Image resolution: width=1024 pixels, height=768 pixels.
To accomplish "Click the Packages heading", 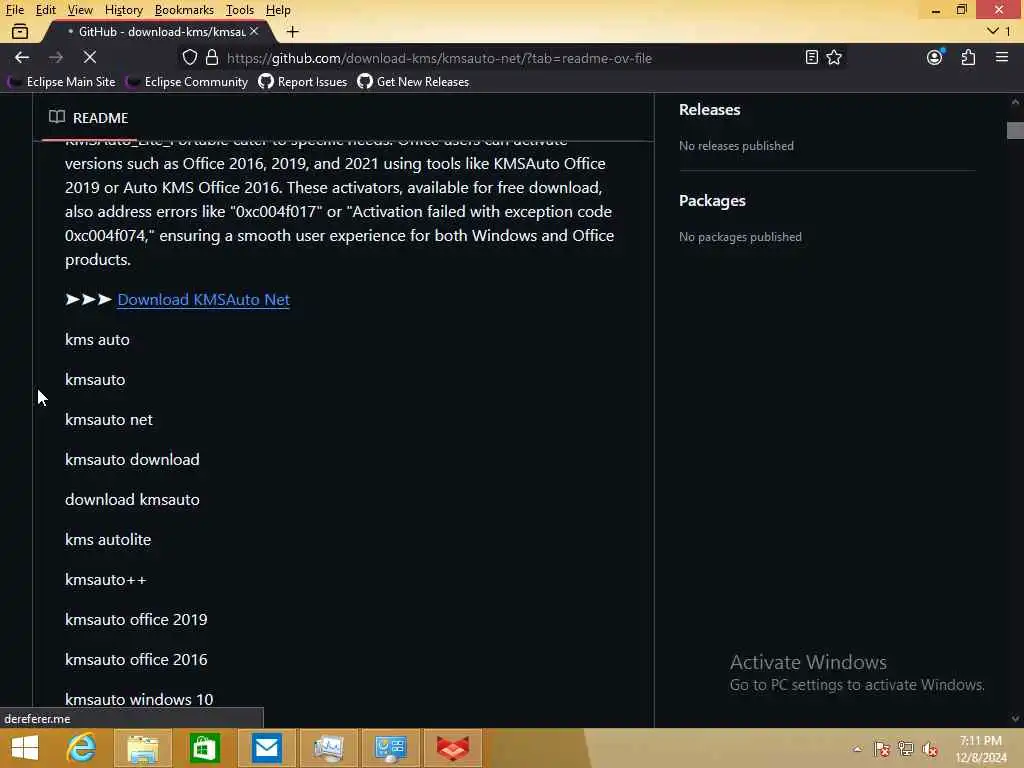I will coord(712,200).
